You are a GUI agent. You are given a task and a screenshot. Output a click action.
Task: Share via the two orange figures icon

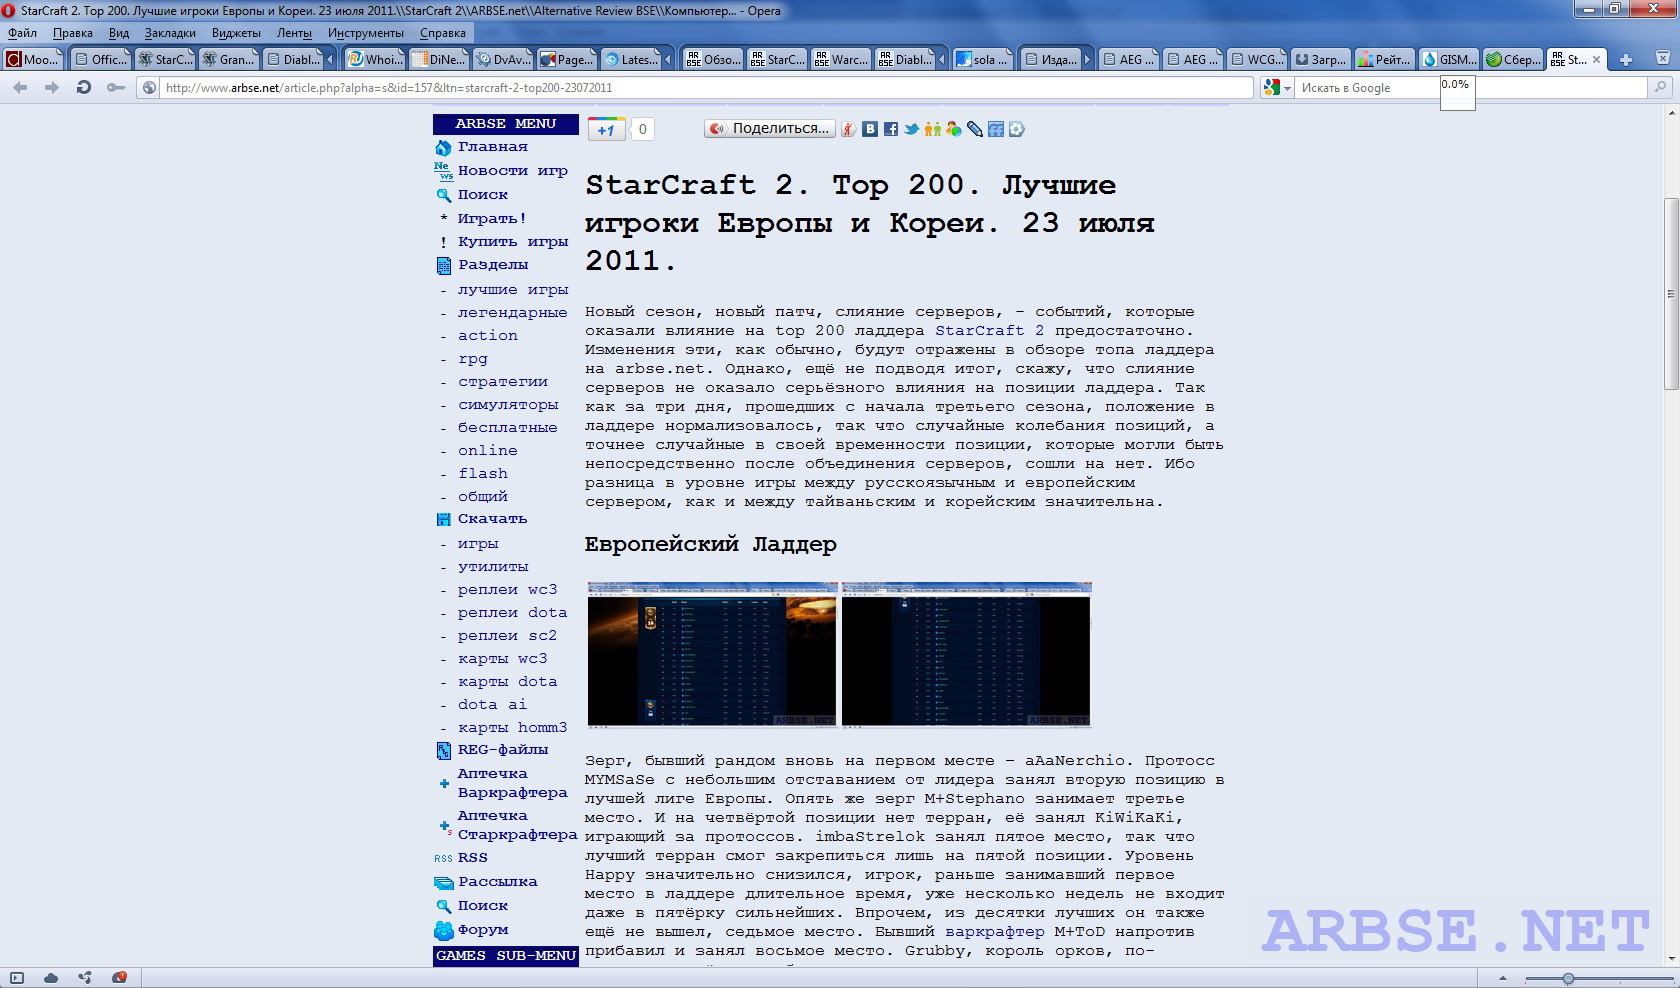[x=933, y=129]
